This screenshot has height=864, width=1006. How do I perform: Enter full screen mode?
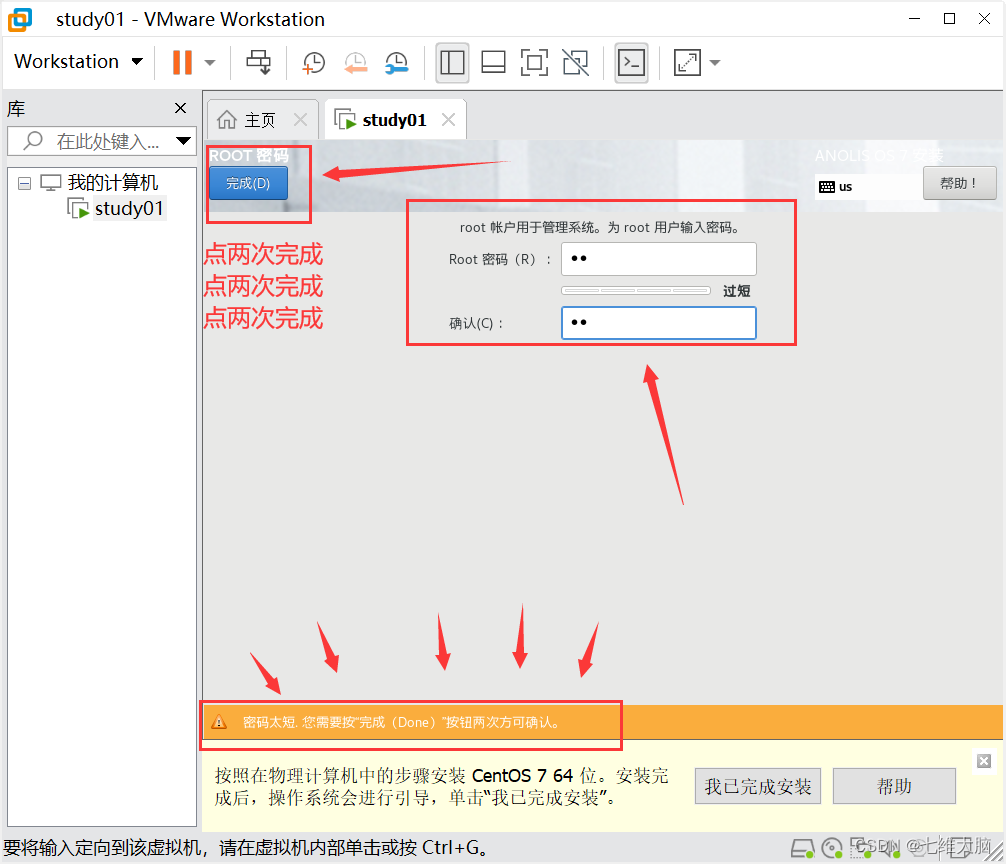534,62
